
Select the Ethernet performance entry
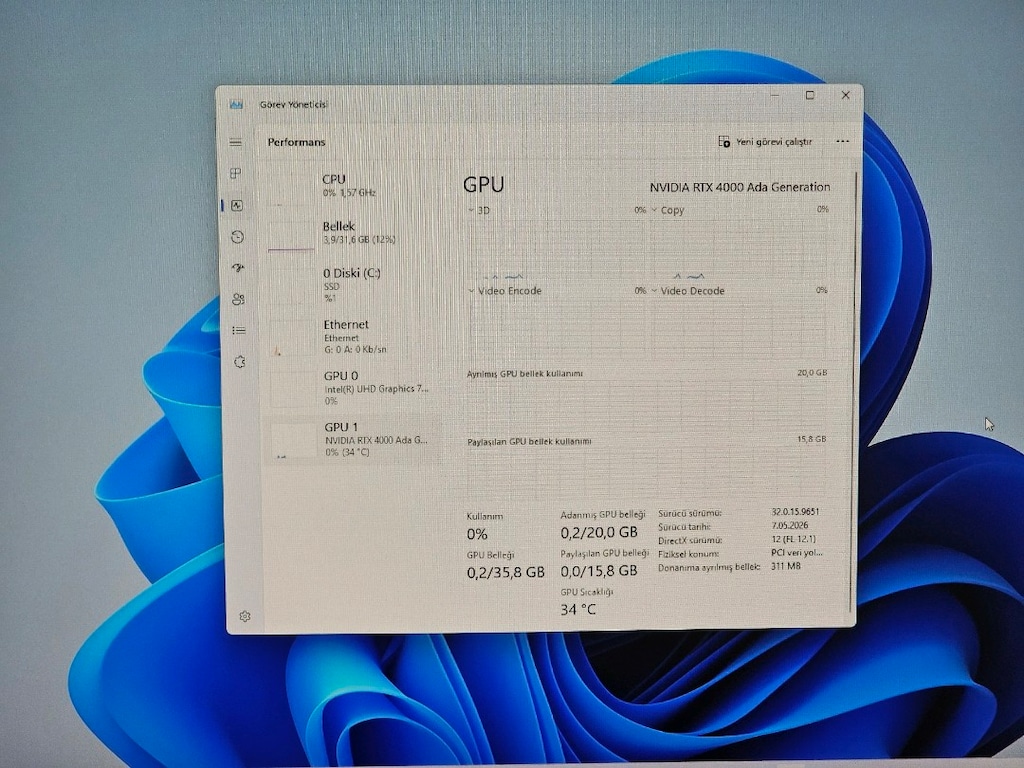click(353, 336)
